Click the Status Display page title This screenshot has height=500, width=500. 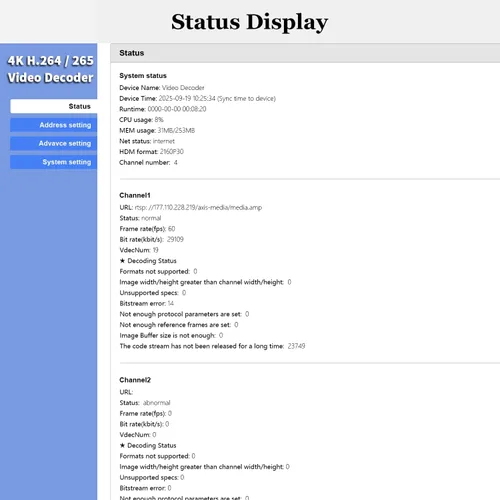tap(250, 22)
